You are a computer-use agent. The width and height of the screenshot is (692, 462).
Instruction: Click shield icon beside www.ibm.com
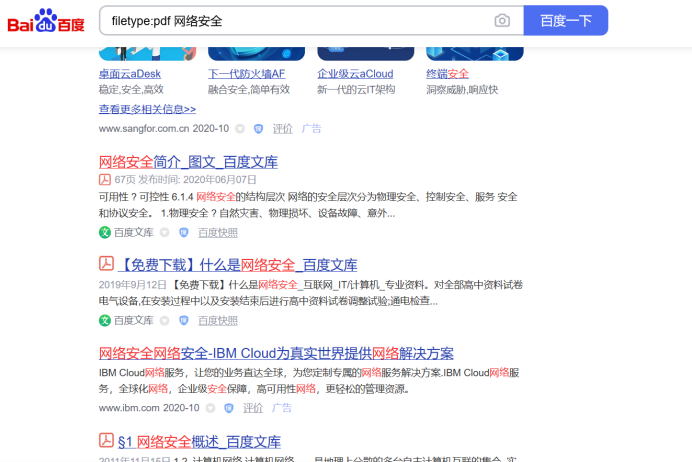[229, 408]
